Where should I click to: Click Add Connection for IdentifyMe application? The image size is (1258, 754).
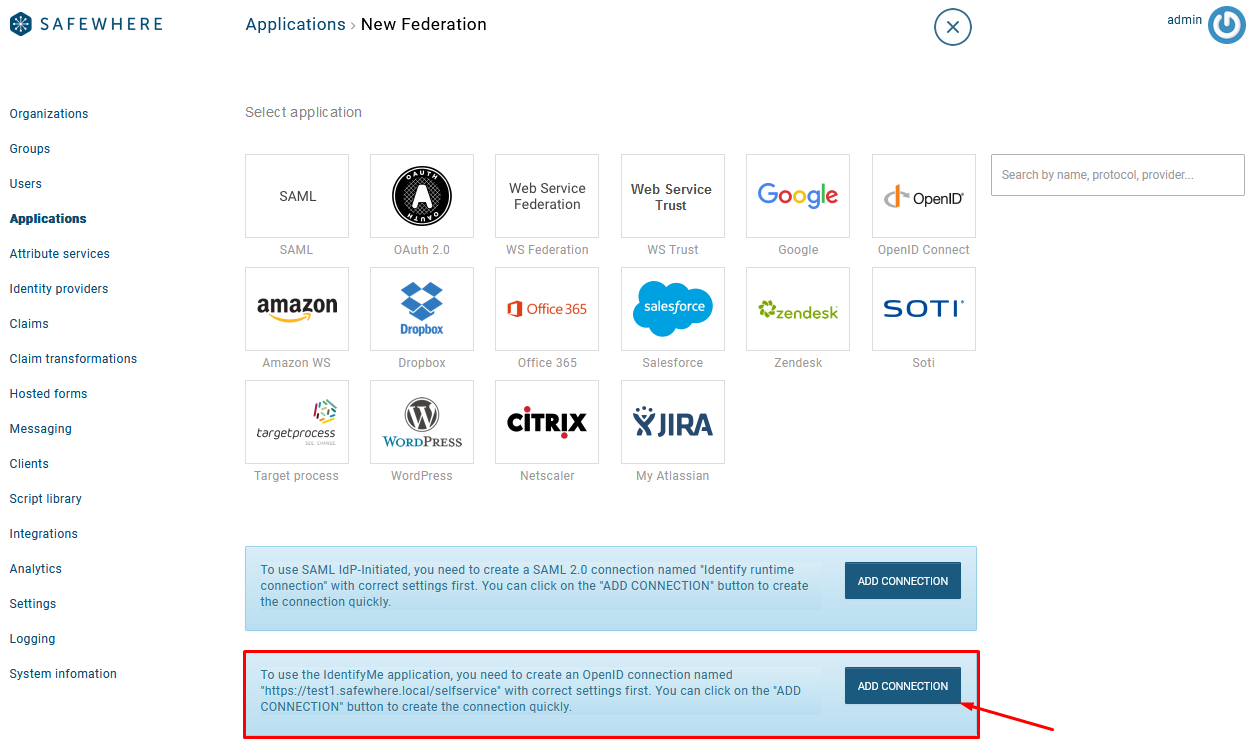902,686
